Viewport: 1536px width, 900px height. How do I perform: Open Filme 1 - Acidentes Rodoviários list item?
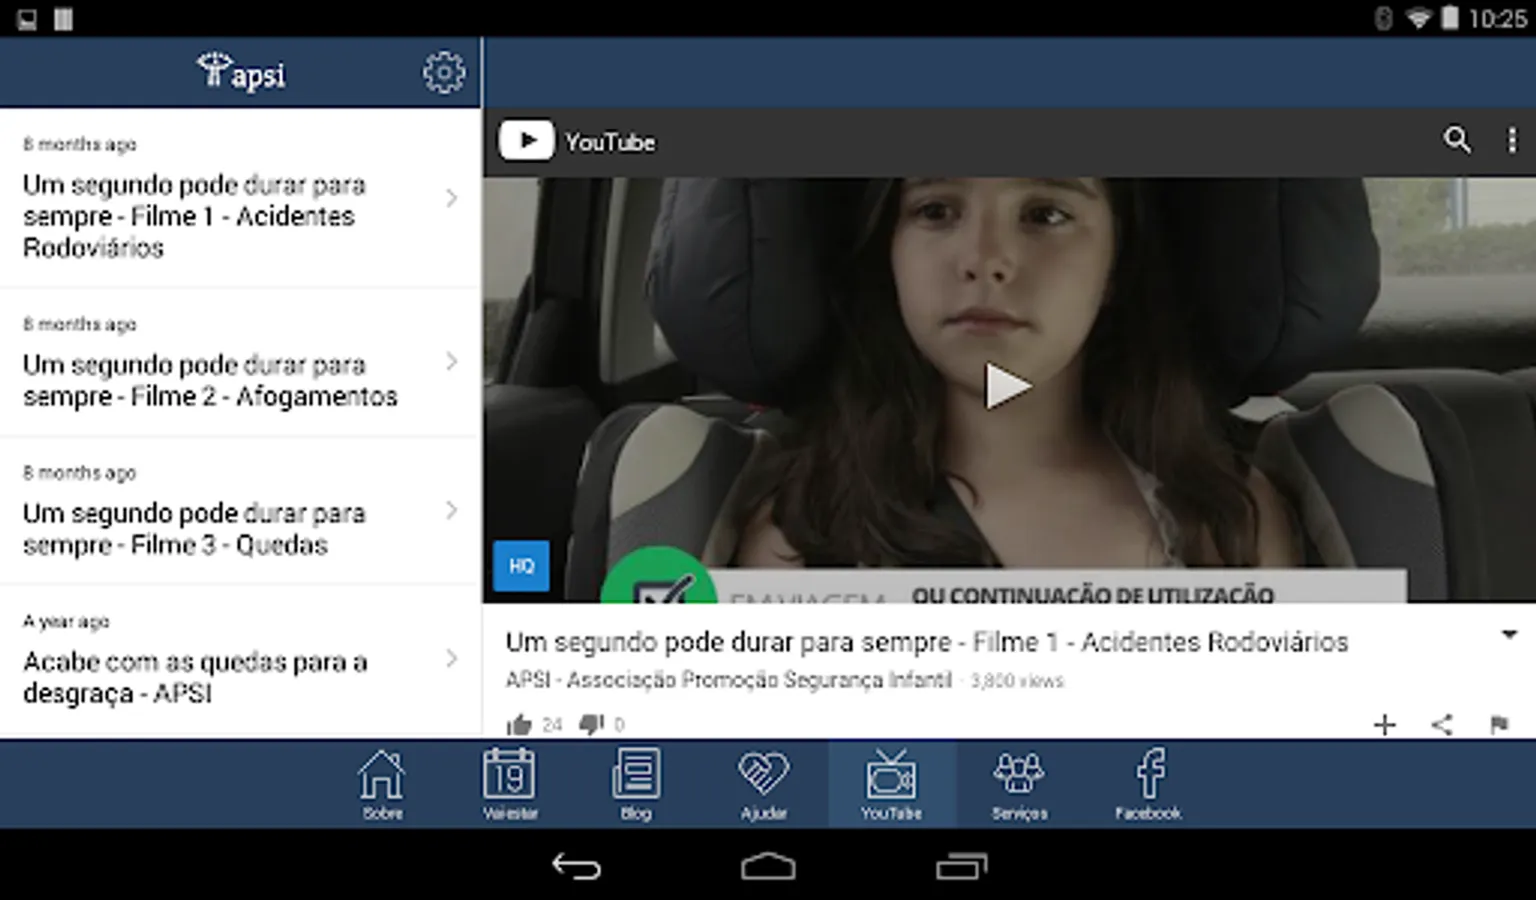(240, 199)
